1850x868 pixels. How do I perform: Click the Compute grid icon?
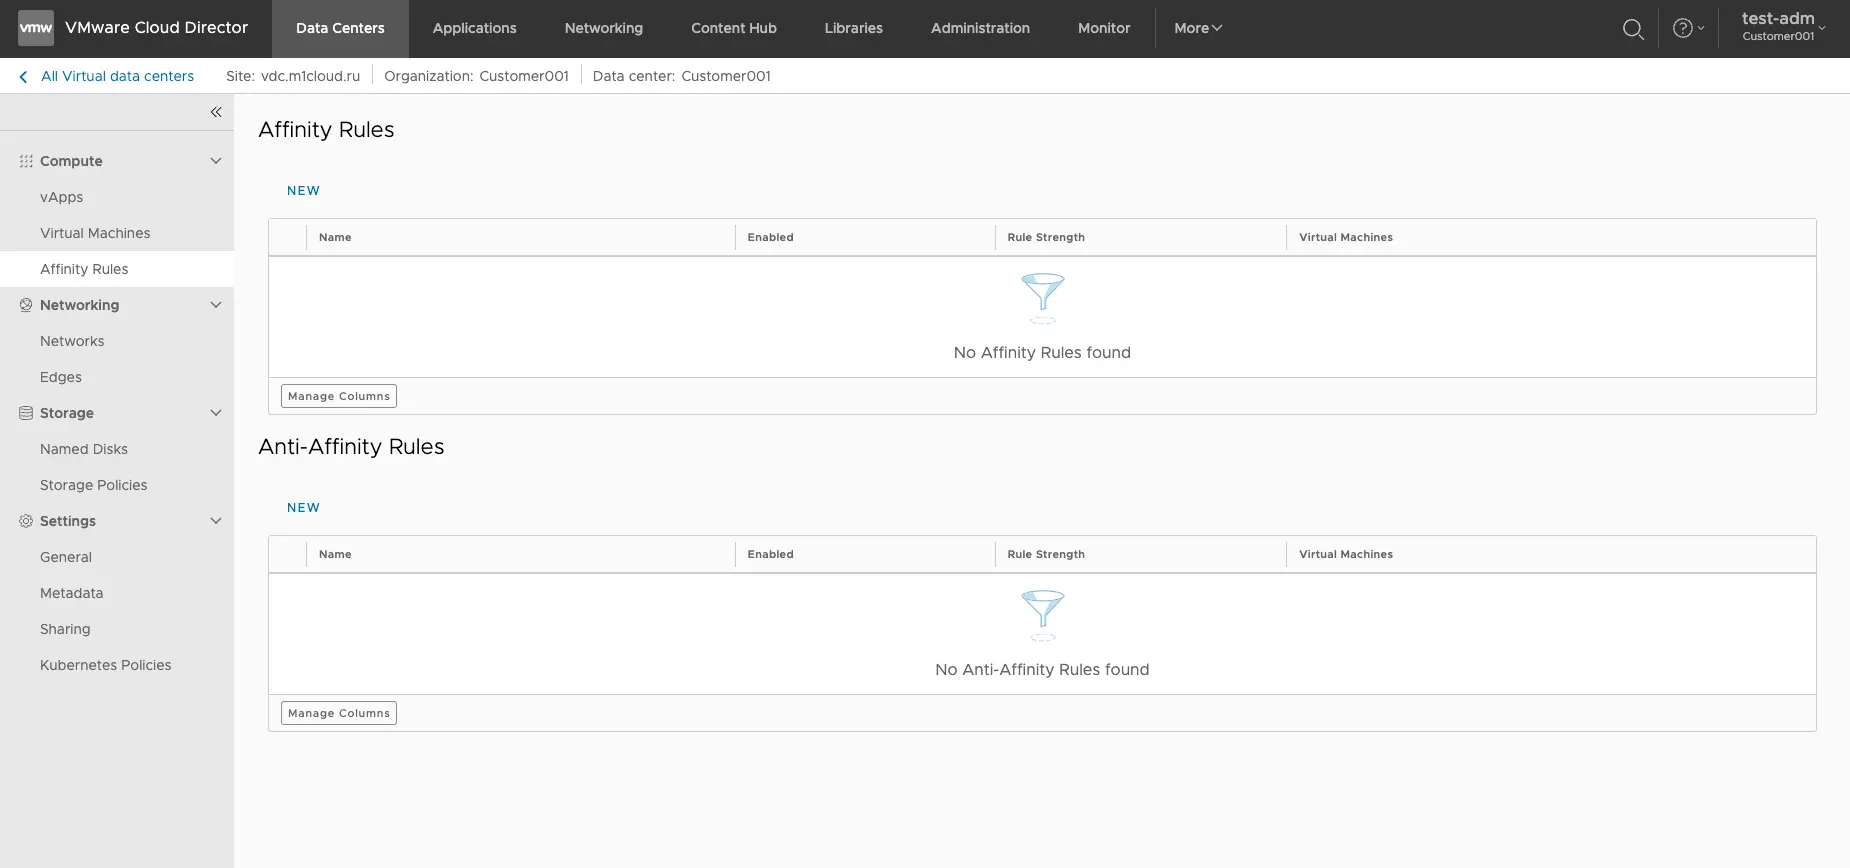tap(26, 161)
